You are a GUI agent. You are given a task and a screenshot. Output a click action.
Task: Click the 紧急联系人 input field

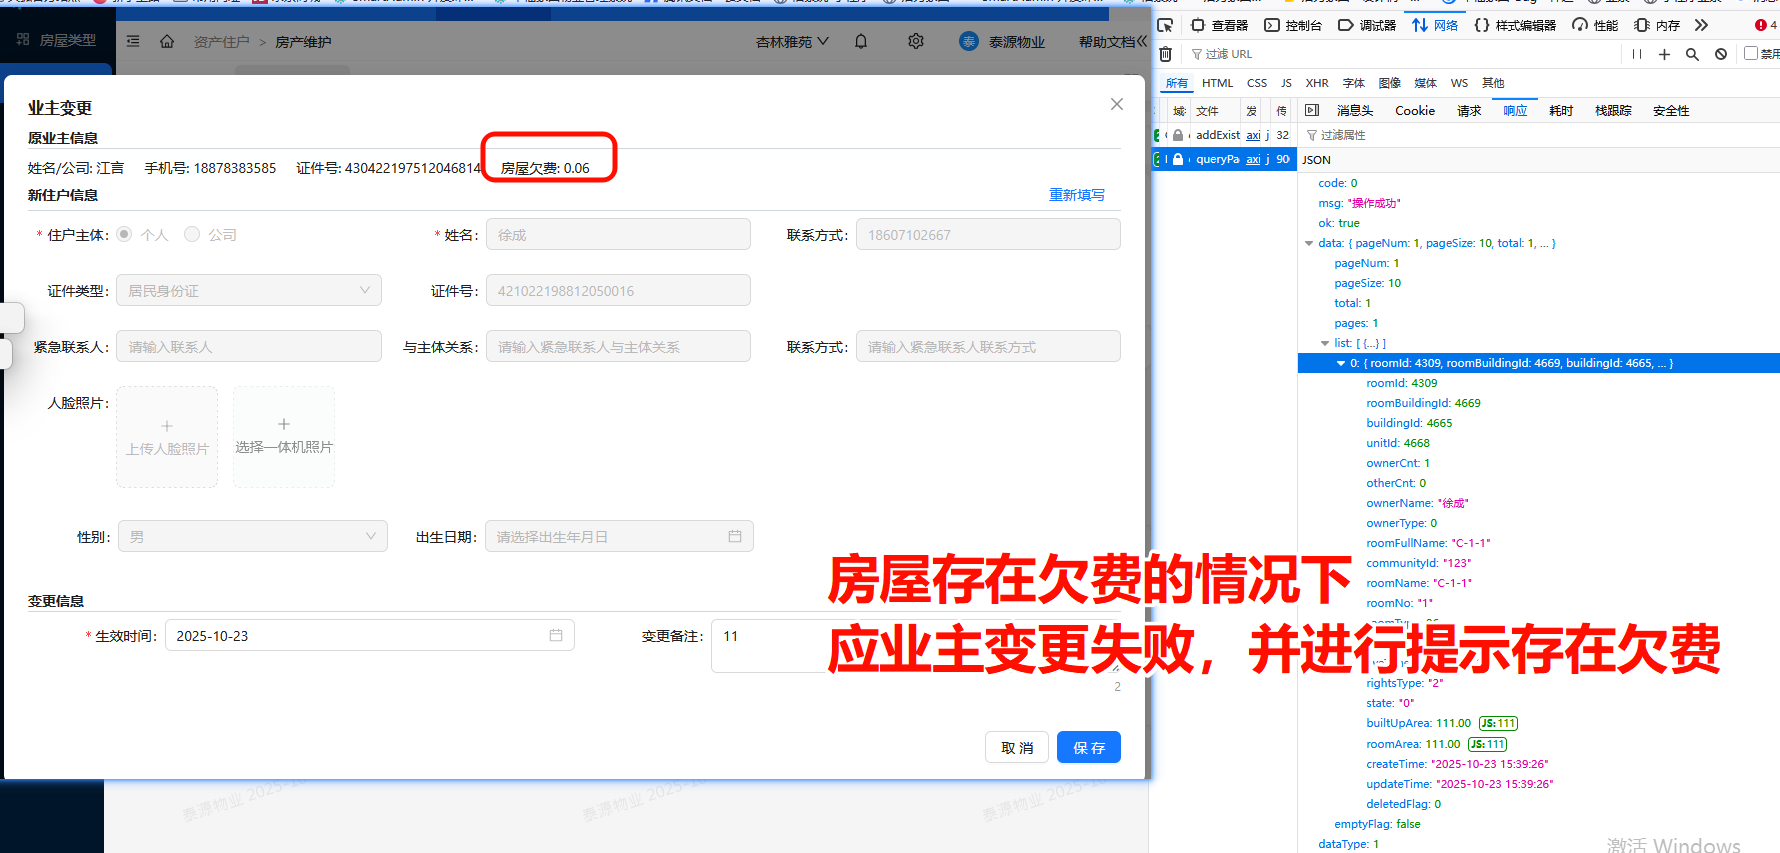coord(249,347)
